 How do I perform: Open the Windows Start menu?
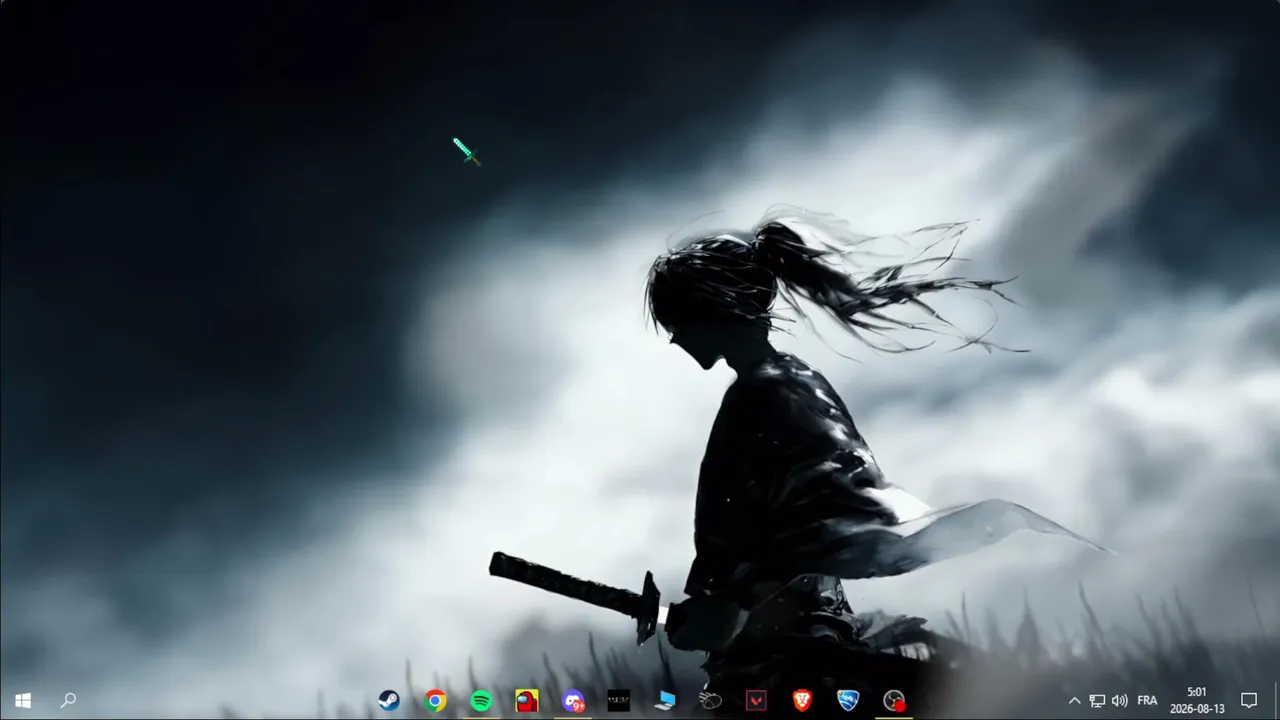tap(23, 700)
